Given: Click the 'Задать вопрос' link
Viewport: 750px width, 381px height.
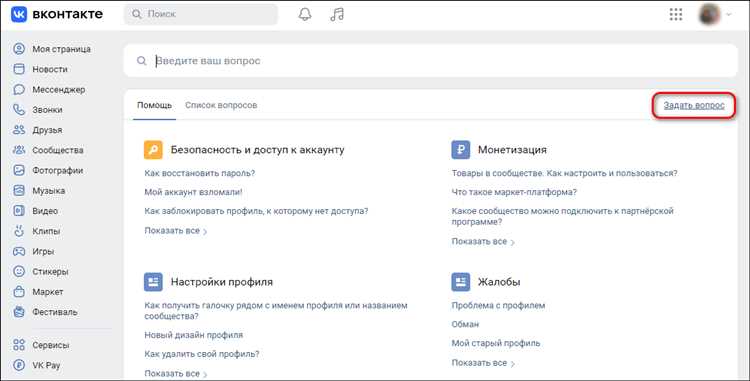Looking at the screenshot, I should [694, 105].
